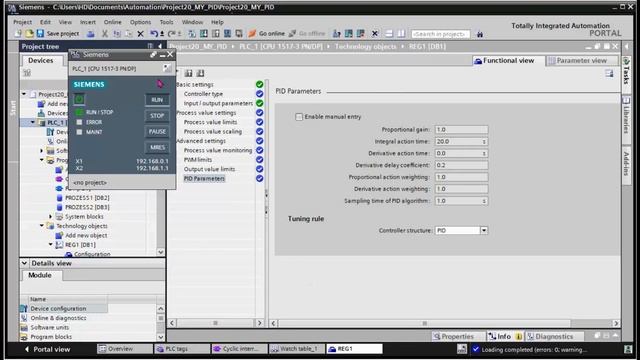
Task: Collapse the REG1 [DB1] tree node
Action: (x=51, y=244)
